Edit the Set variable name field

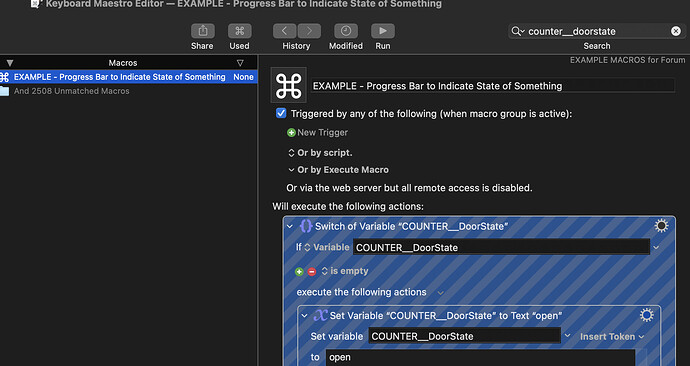tap(464, 336)
